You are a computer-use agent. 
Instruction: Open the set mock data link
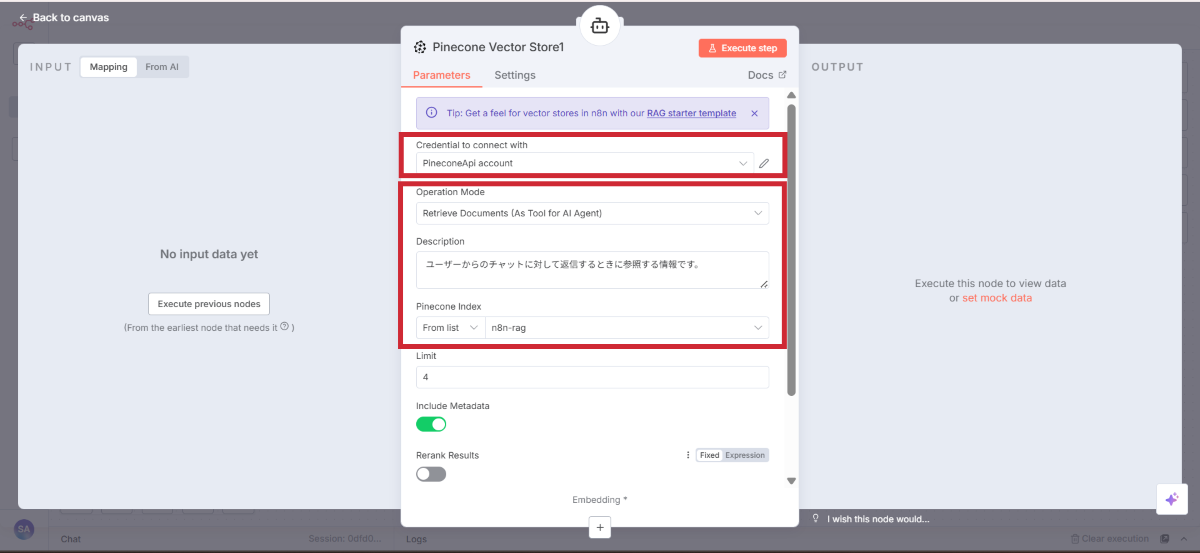[x=996, y=298]
